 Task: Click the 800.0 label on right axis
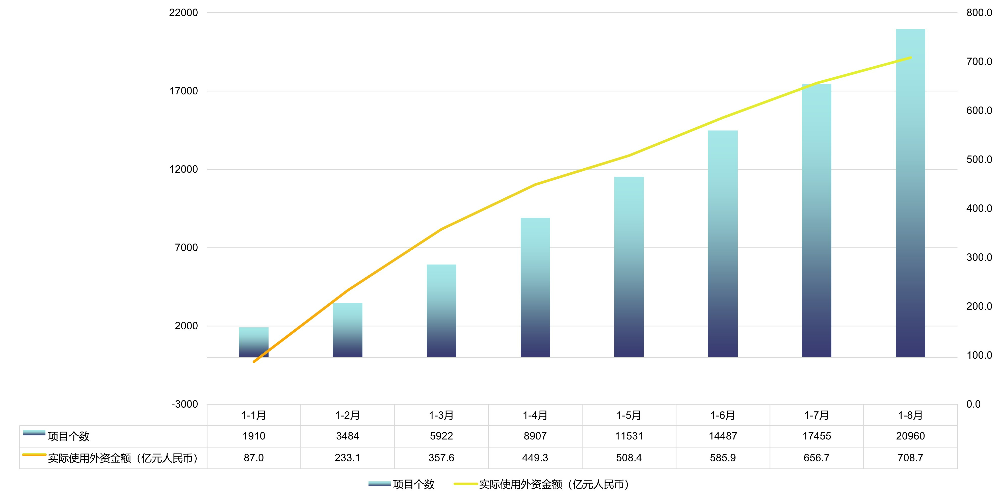point(979,13)
